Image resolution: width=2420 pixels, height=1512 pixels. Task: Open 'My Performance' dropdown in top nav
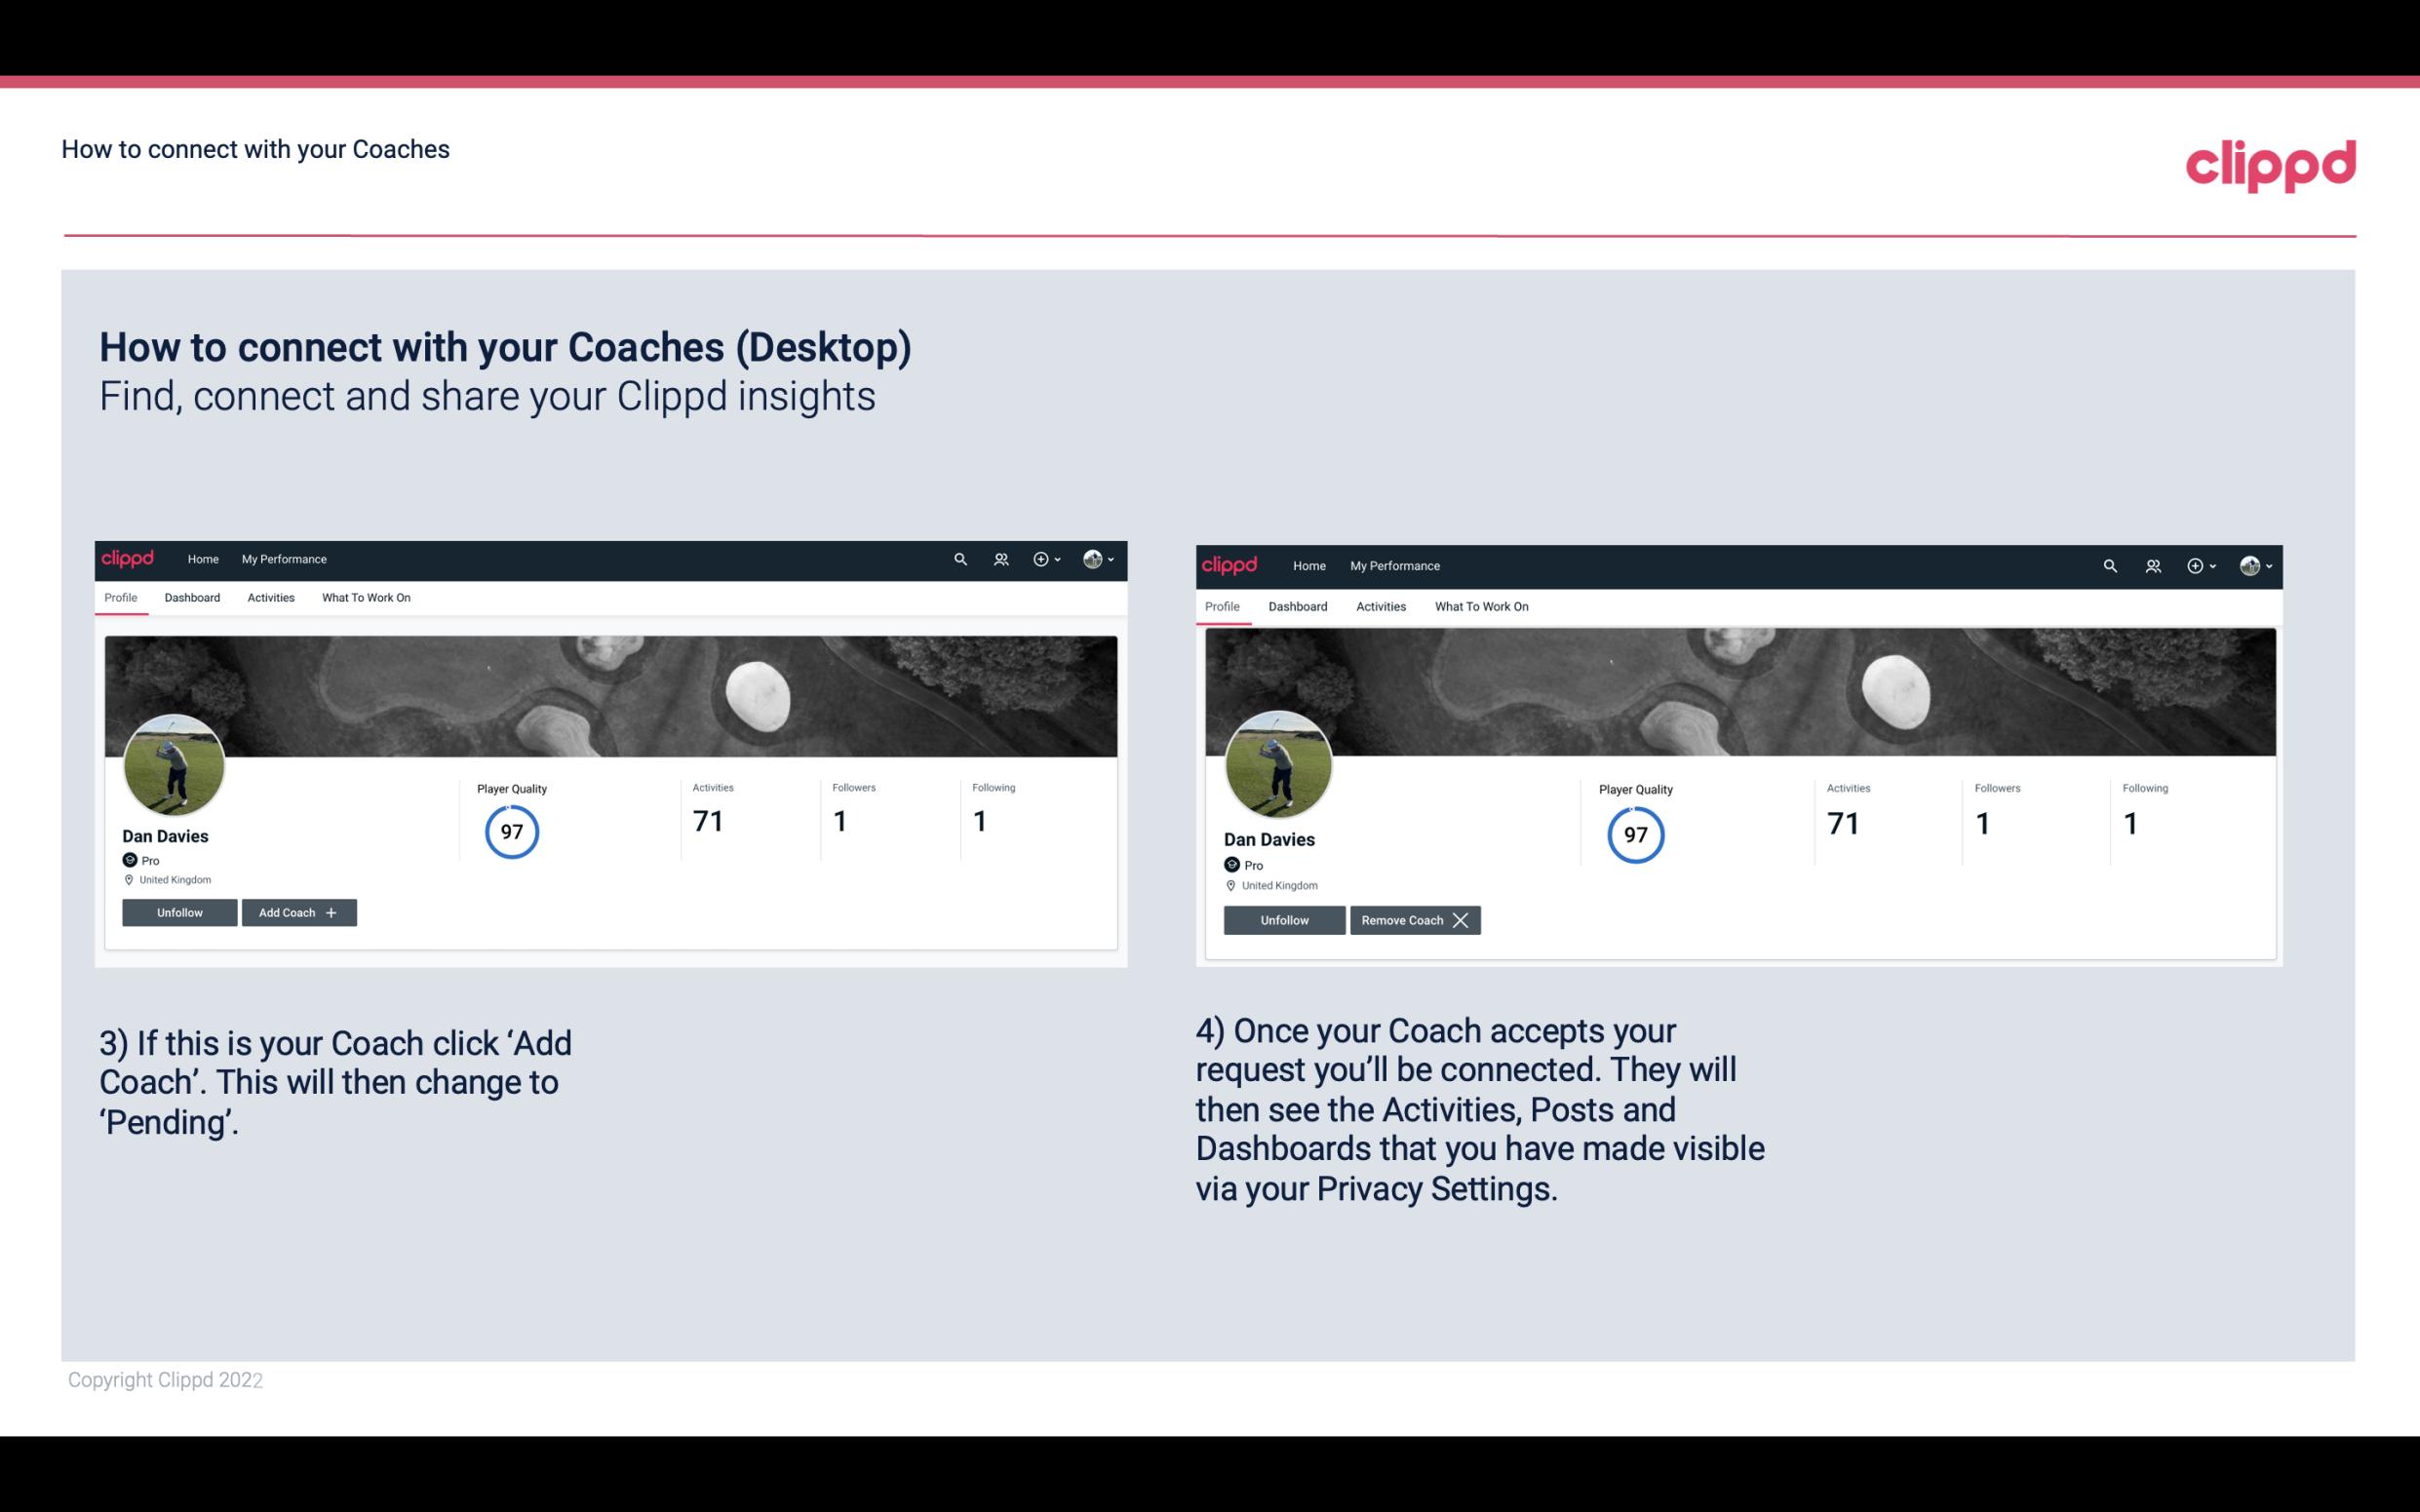(282, 560)
